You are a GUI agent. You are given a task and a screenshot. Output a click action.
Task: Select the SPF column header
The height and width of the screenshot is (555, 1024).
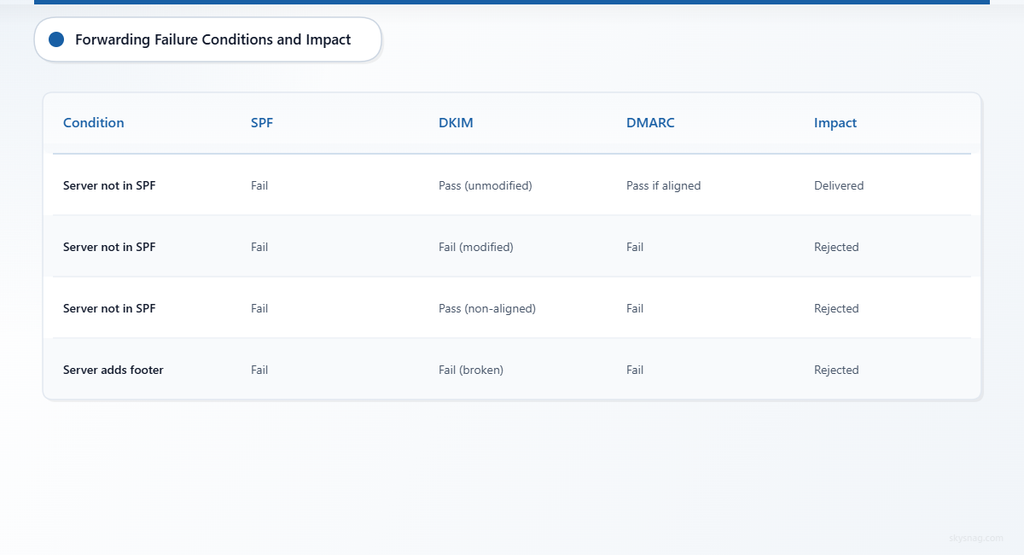[x=262, y=123]
